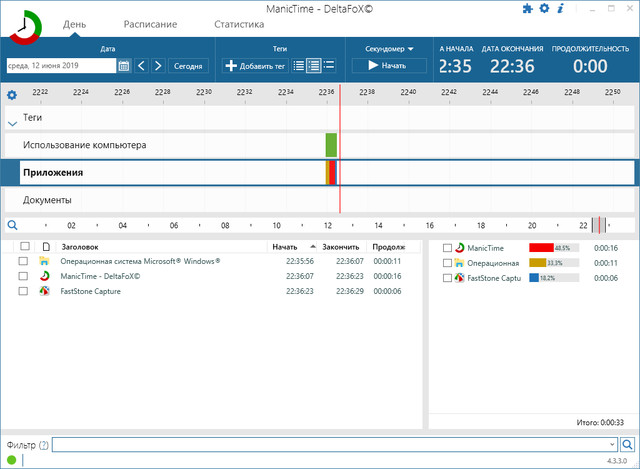This screenshot has height=469, width=640.
Task: Open the calendar date picker icon
Action: pos(124,66)
